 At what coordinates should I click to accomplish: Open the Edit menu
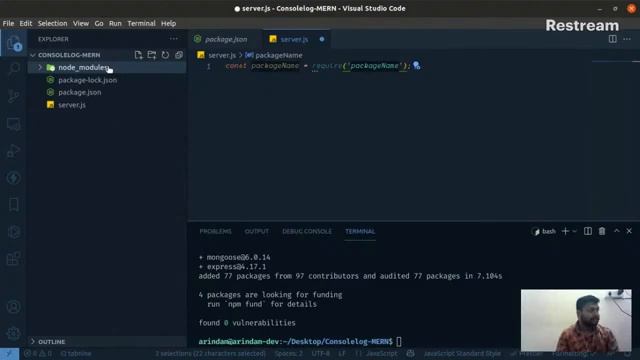pos(26,23)
